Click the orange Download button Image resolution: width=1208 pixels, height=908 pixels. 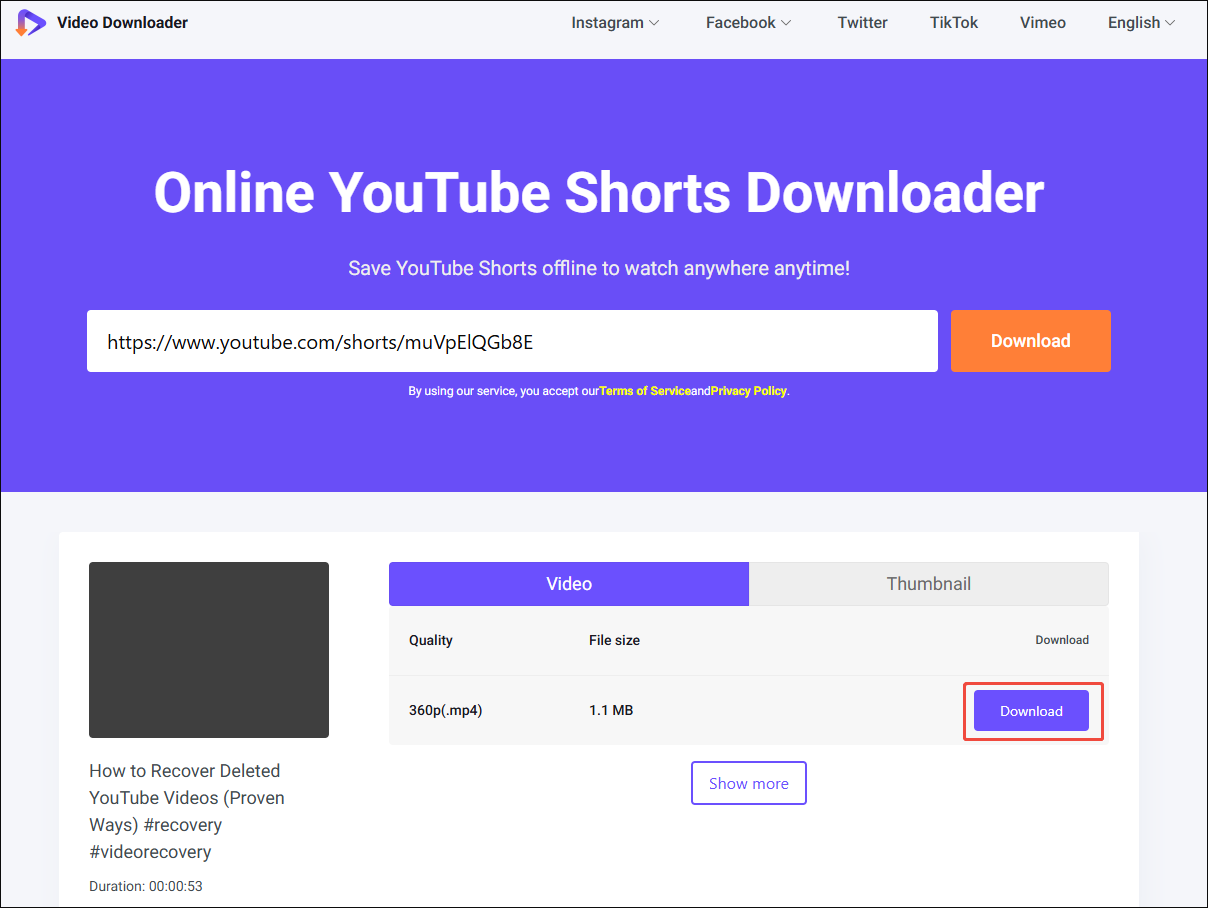1031,341
